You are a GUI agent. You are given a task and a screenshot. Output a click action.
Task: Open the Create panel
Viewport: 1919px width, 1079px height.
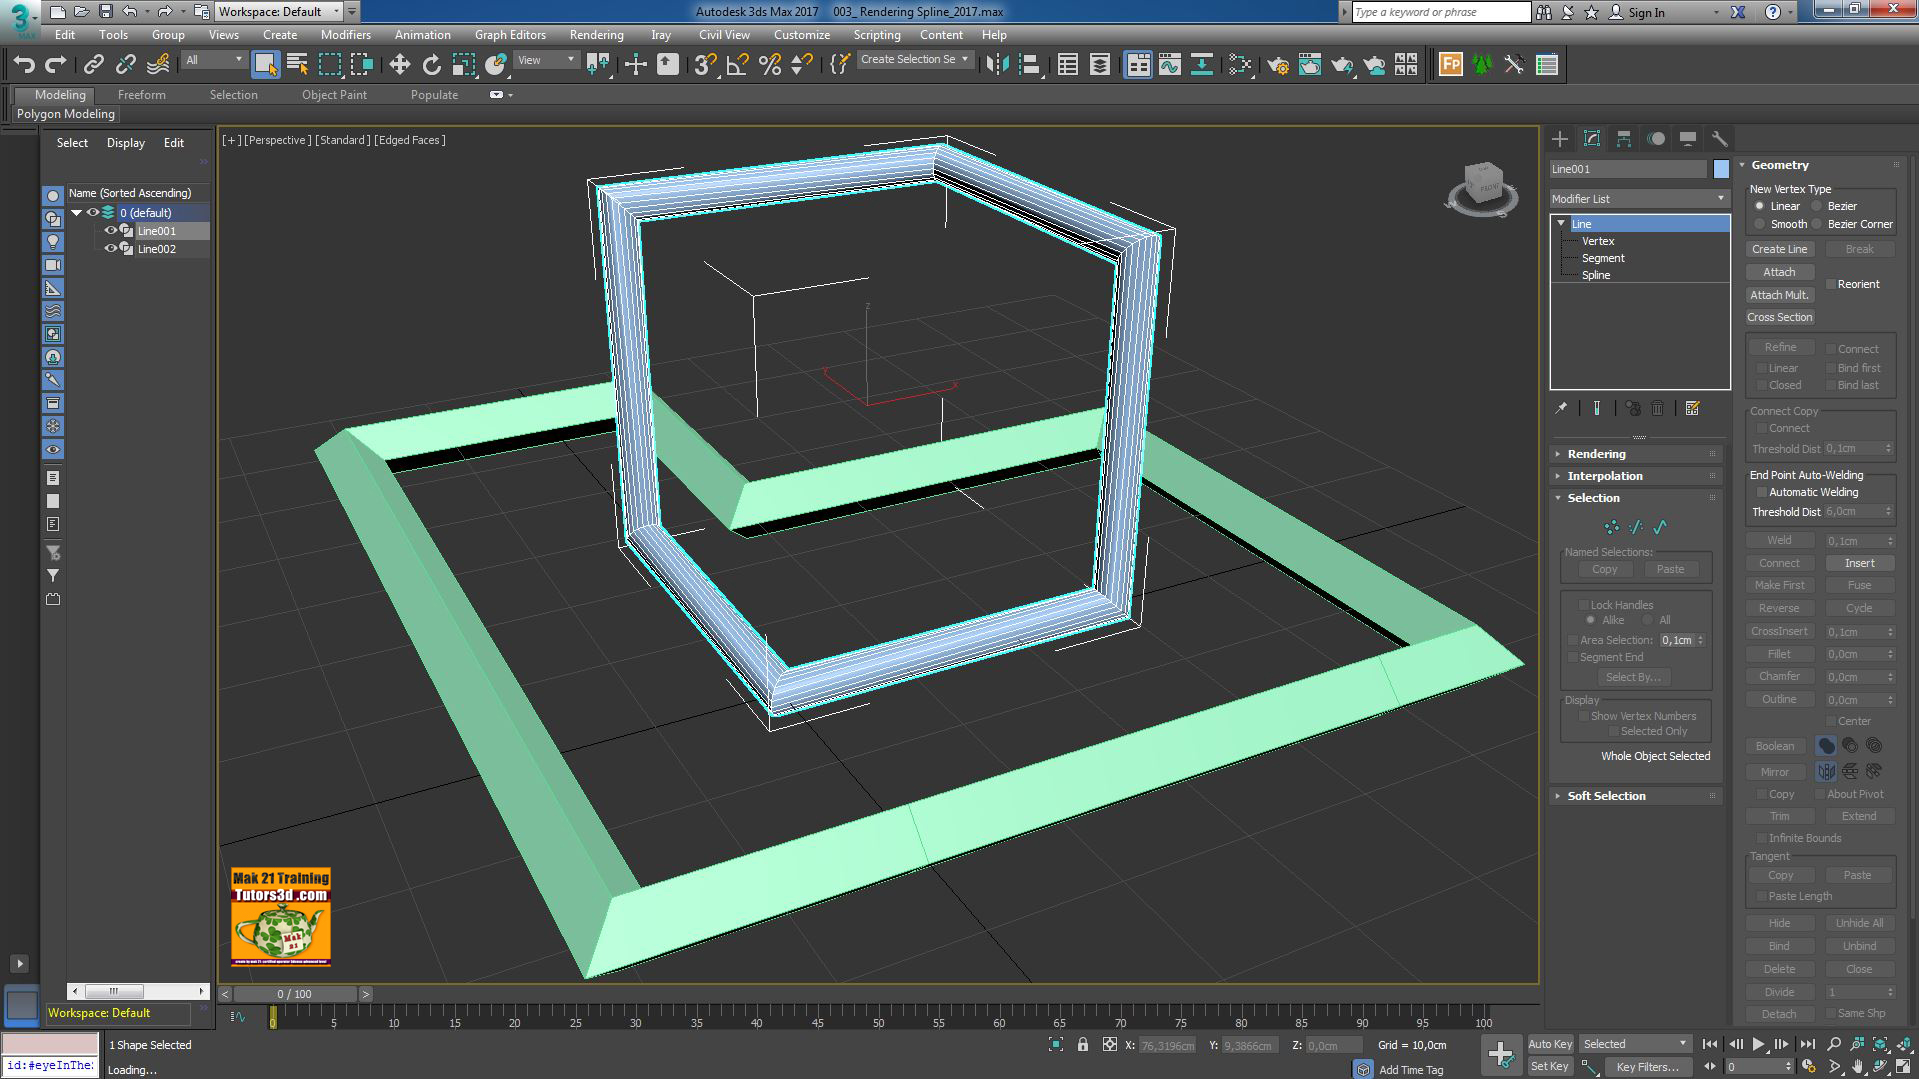point(1561,138)
